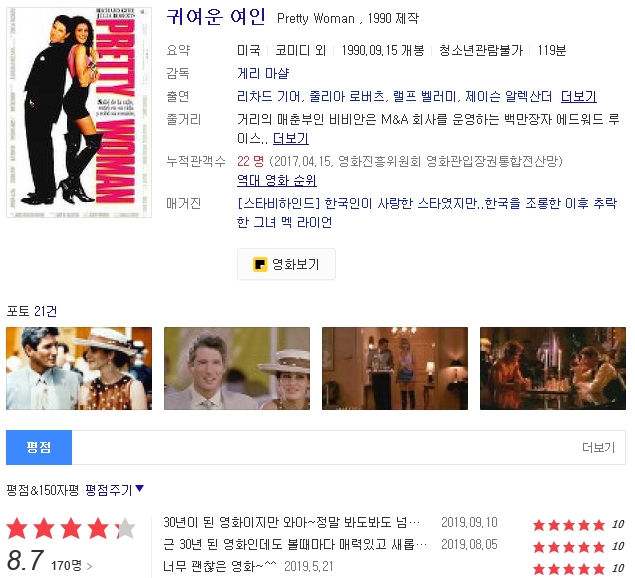Image resolution: width=635 pixels, height=578 pixels.
Task: Open the 귀여운 여인 movie title link
Action: 216,17
